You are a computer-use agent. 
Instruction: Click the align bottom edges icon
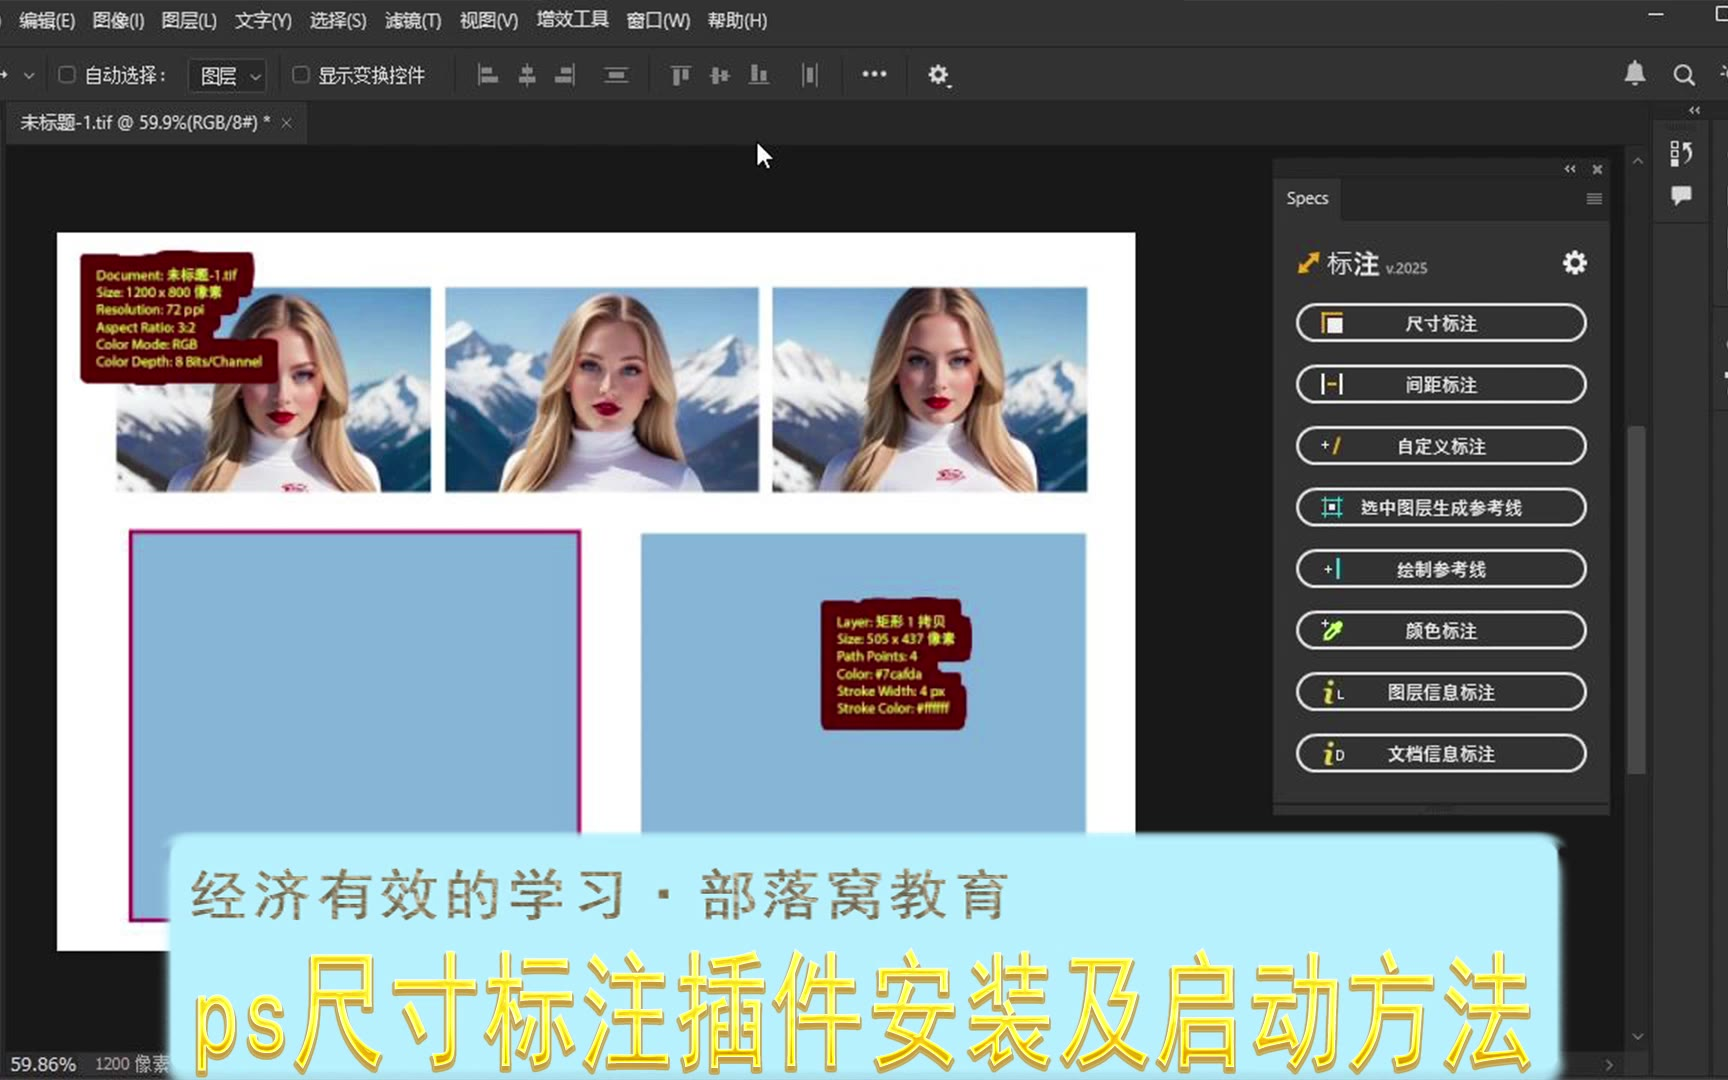coord(759,75)
